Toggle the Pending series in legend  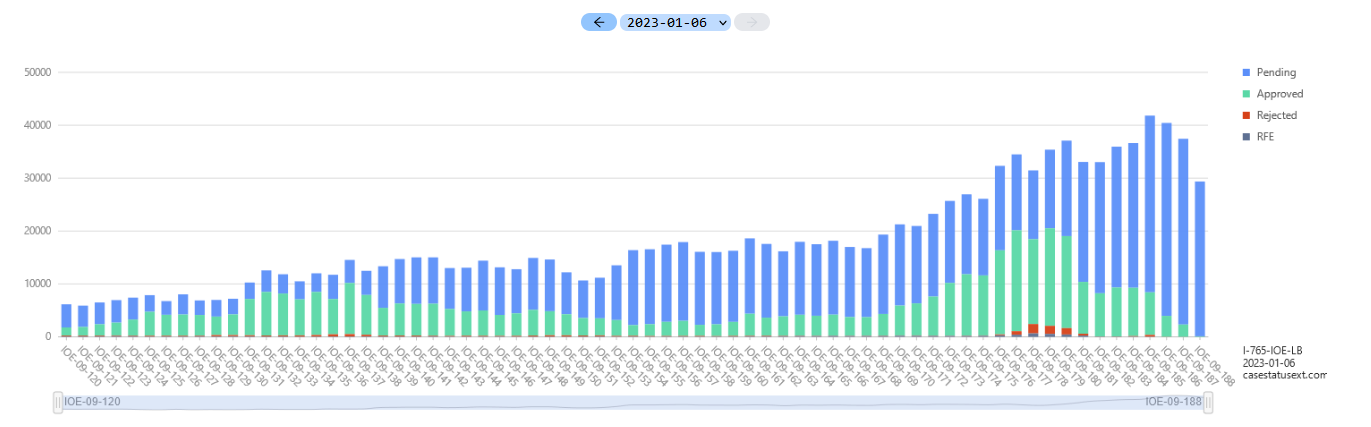click(1276, 73)
